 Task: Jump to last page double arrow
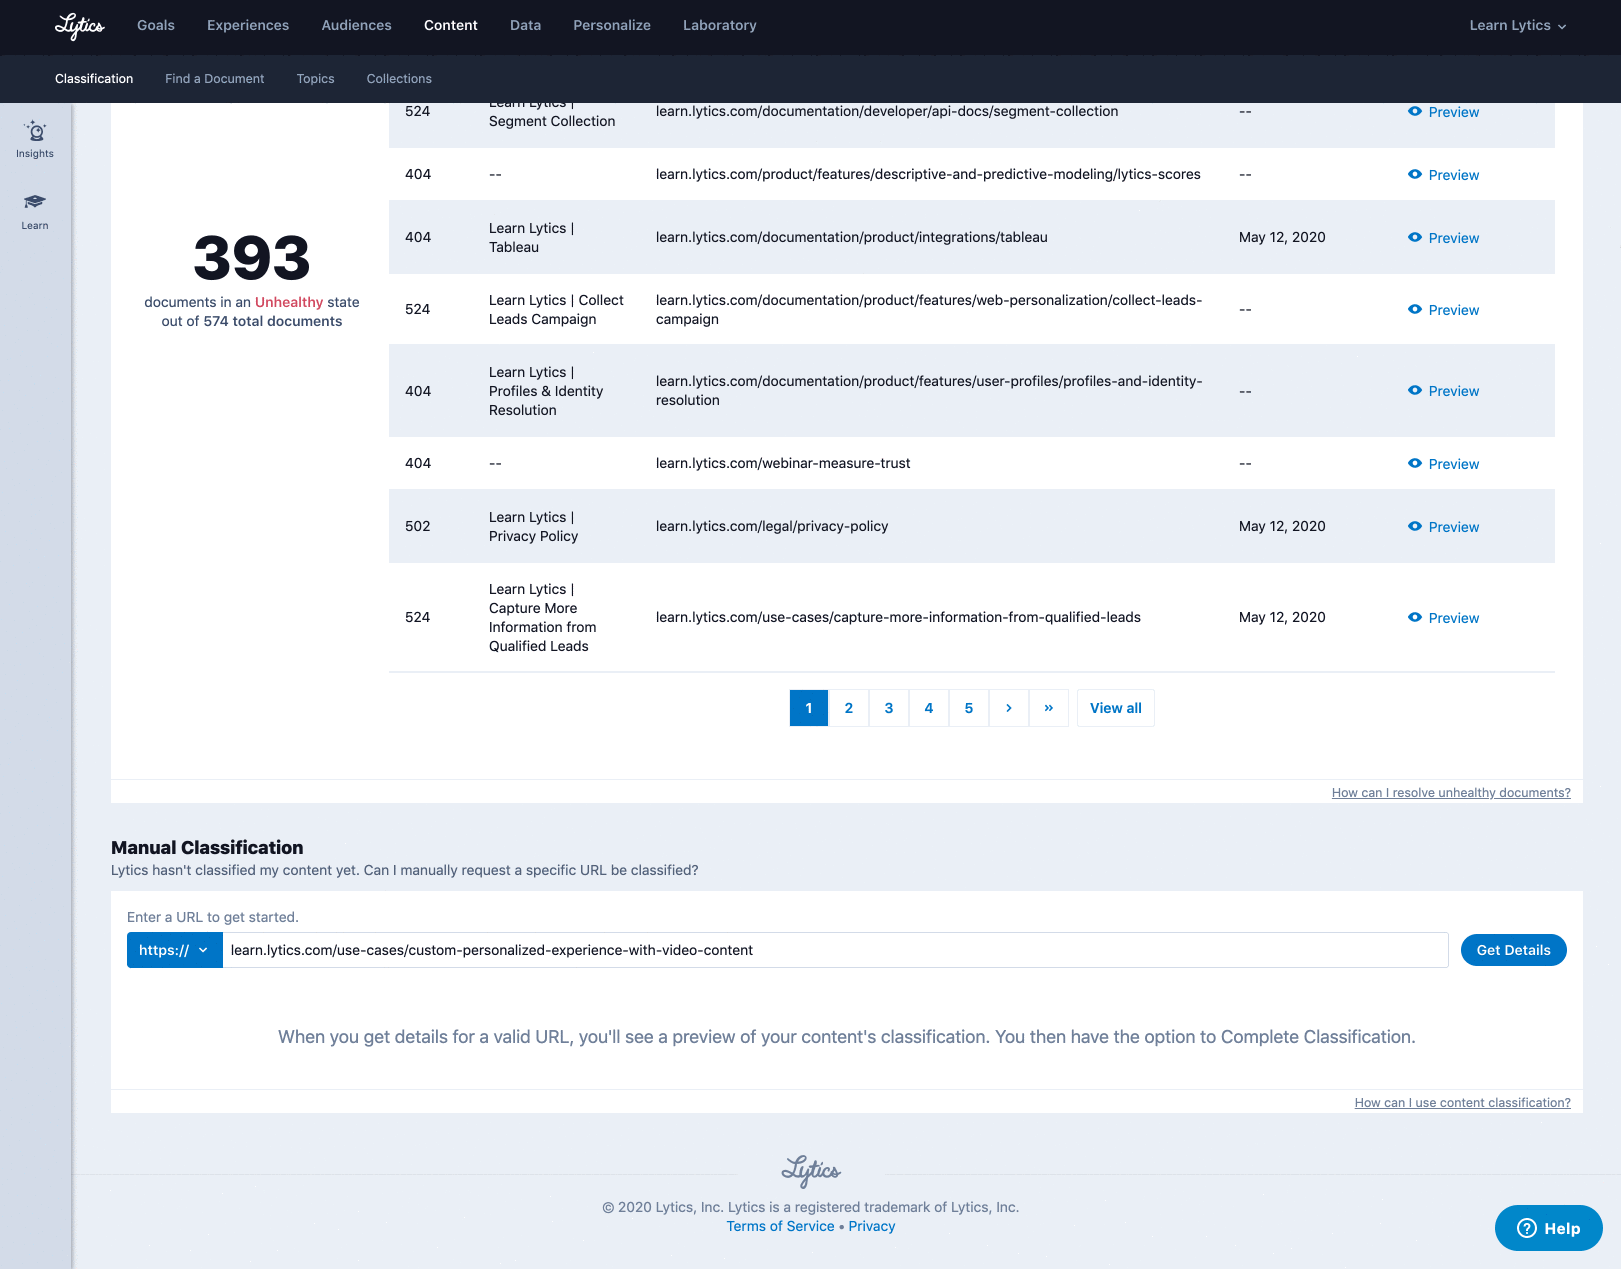click(x=1049, y=708)
